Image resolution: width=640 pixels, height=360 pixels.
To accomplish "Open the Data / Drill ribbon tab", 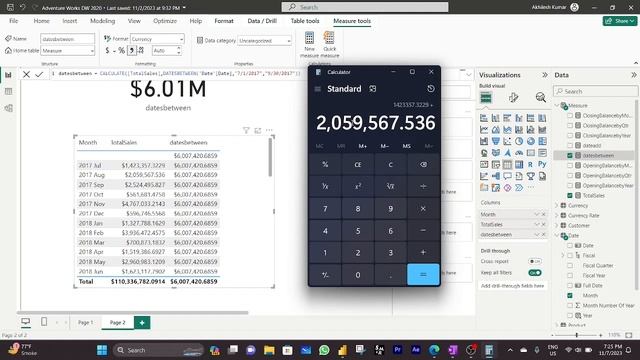I will pyautogui.click(x=262, y=21).
